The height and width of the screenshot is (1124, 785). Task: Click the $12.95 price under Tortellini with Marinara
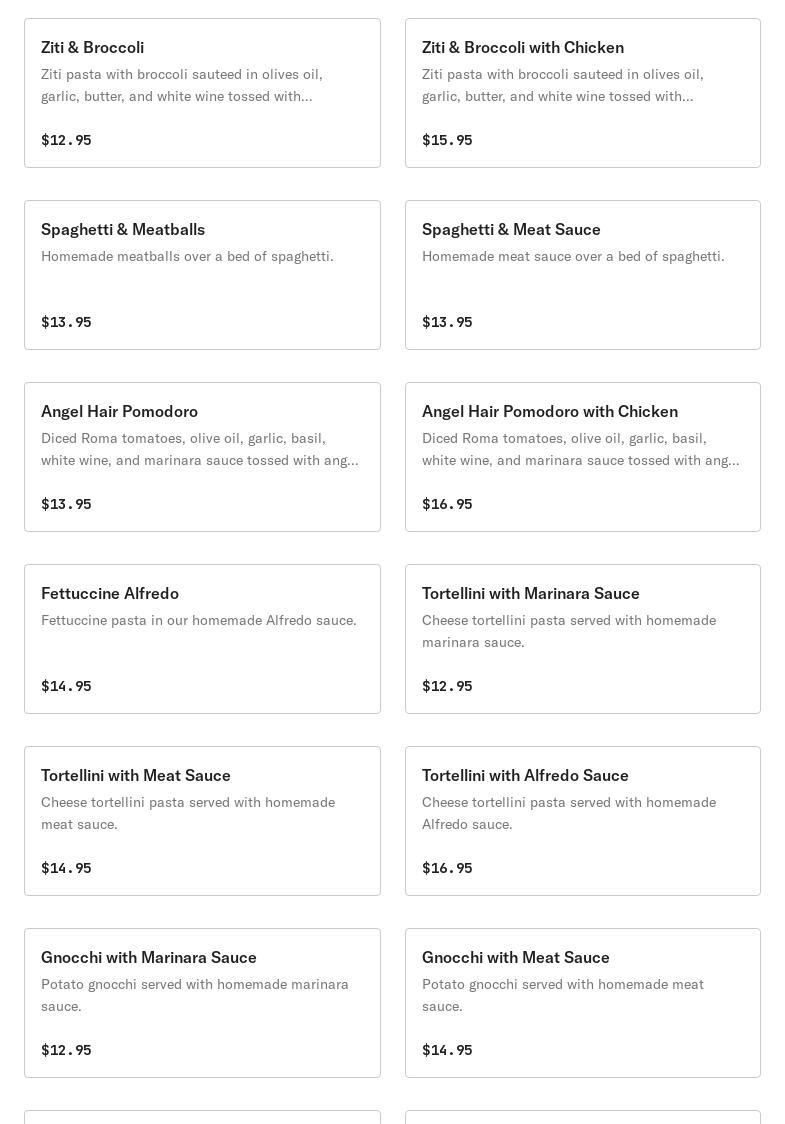pos(447,686)
